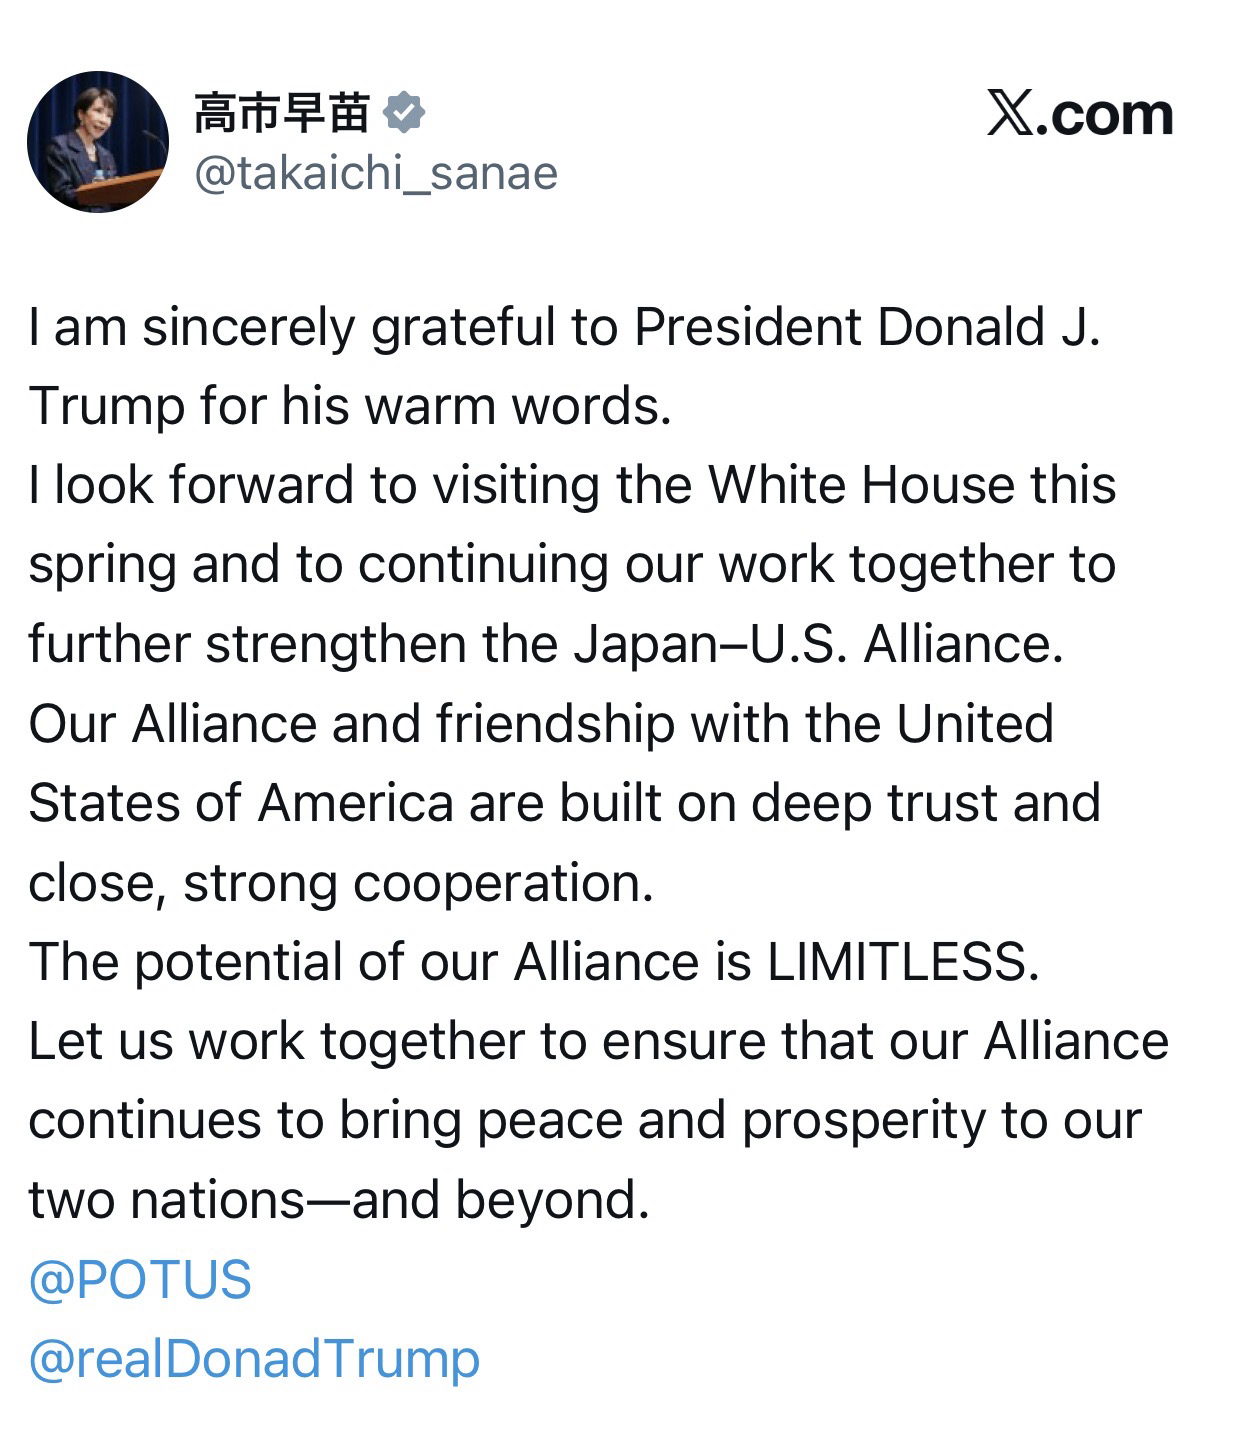This screenshot has width=1242, height=1455.
Task: Click "close, strong cooperation" text
Action: [x=340, y=883]
